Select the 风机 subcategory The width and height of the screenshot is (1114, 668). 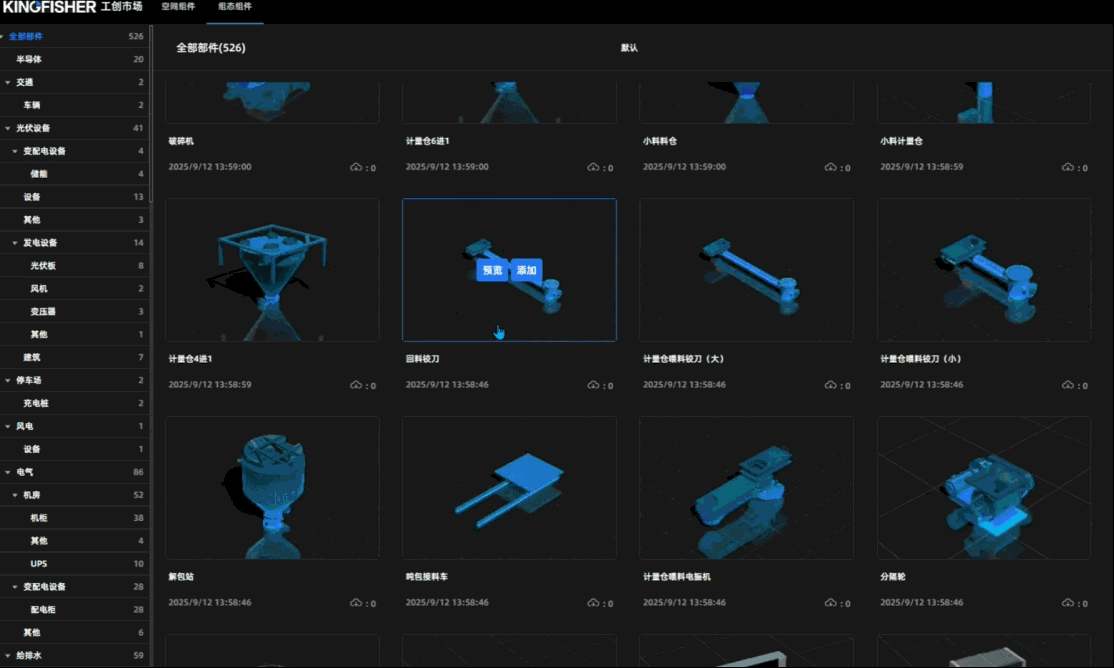tap(75, 289)
